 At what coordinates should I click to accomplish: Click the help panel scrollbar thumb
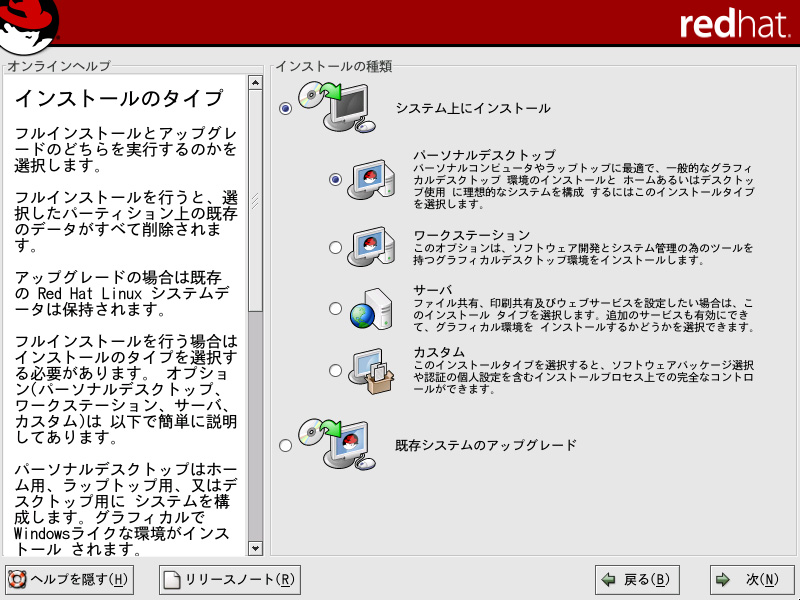255,201
